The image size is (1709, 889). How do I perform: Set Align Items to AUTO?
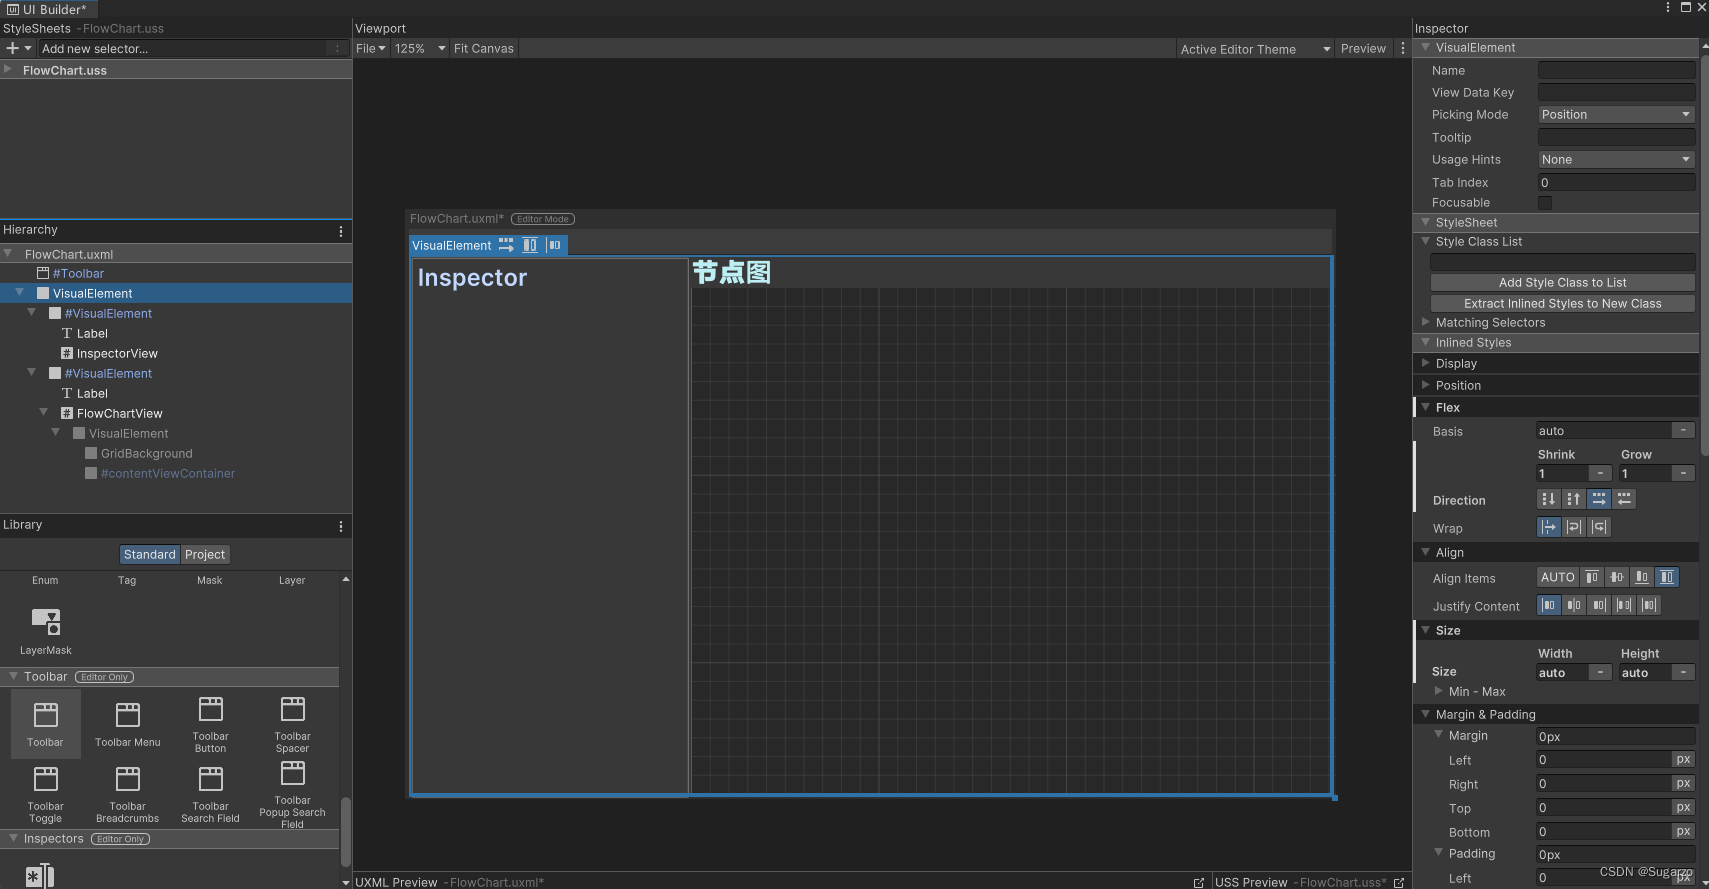[1558, 577]
